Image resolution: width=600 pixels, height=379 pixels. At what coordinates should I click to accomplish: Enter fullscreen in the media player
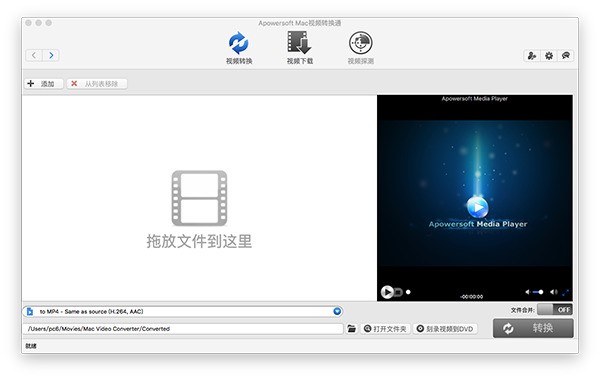566,292
